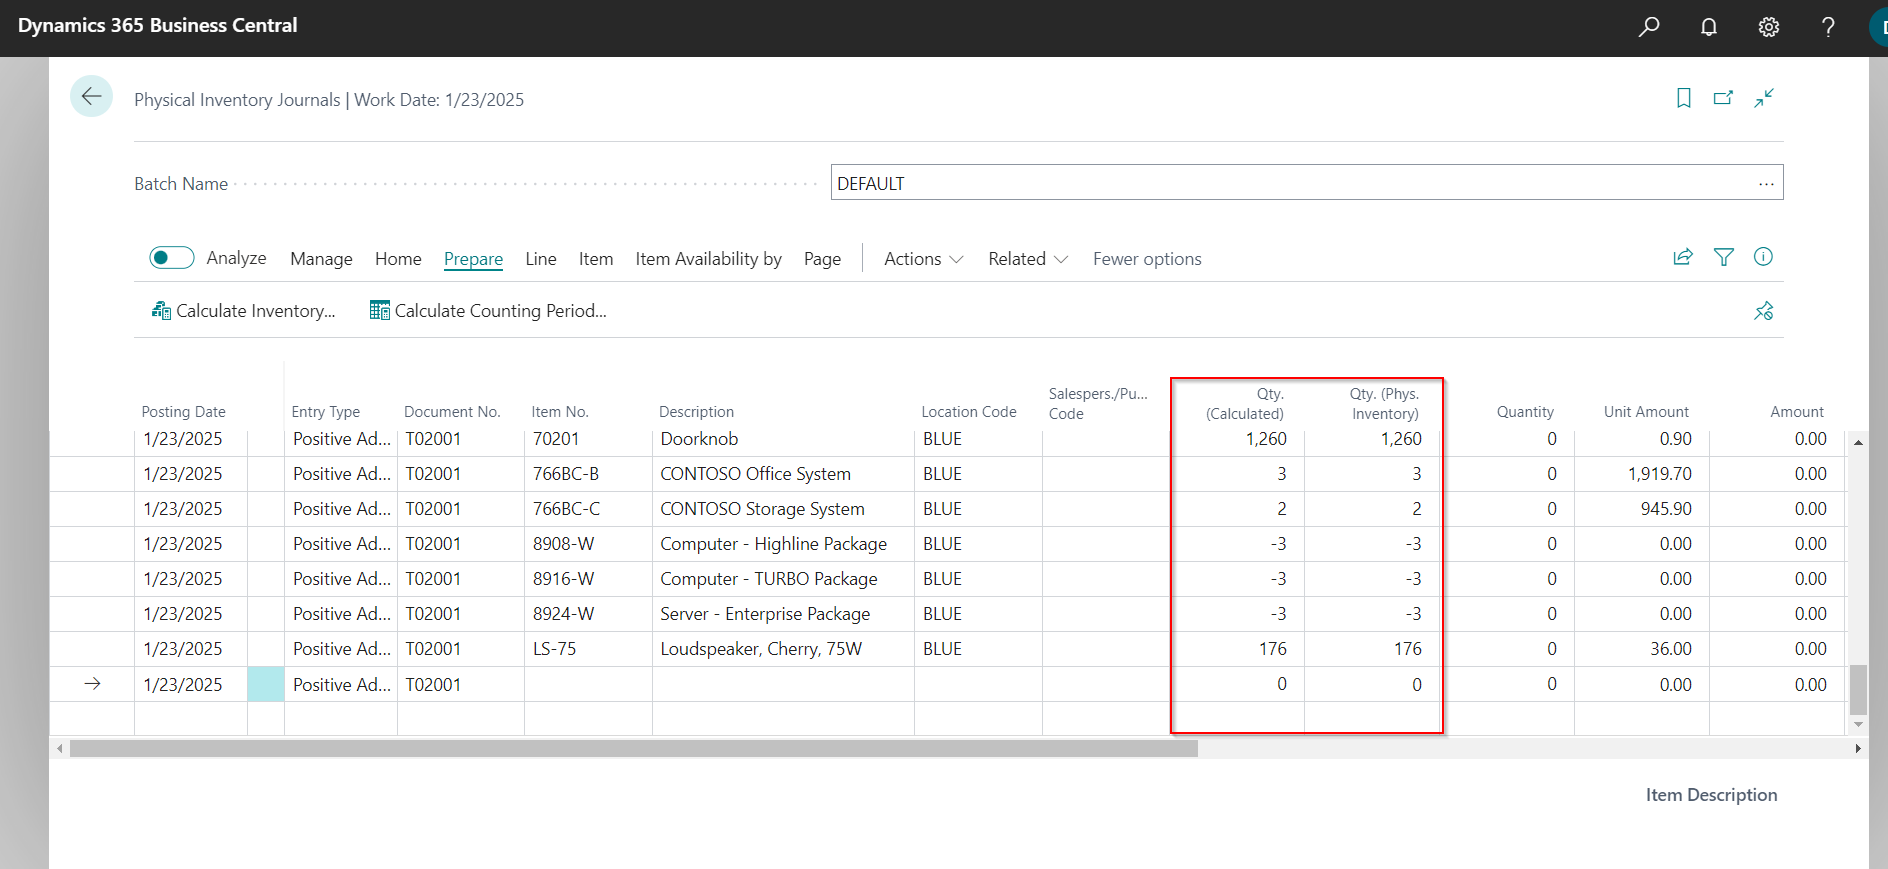This screenshot has height=869, width=1888.
Task: Click the row selector arrow on the last row
Action: tap(93, 684)
